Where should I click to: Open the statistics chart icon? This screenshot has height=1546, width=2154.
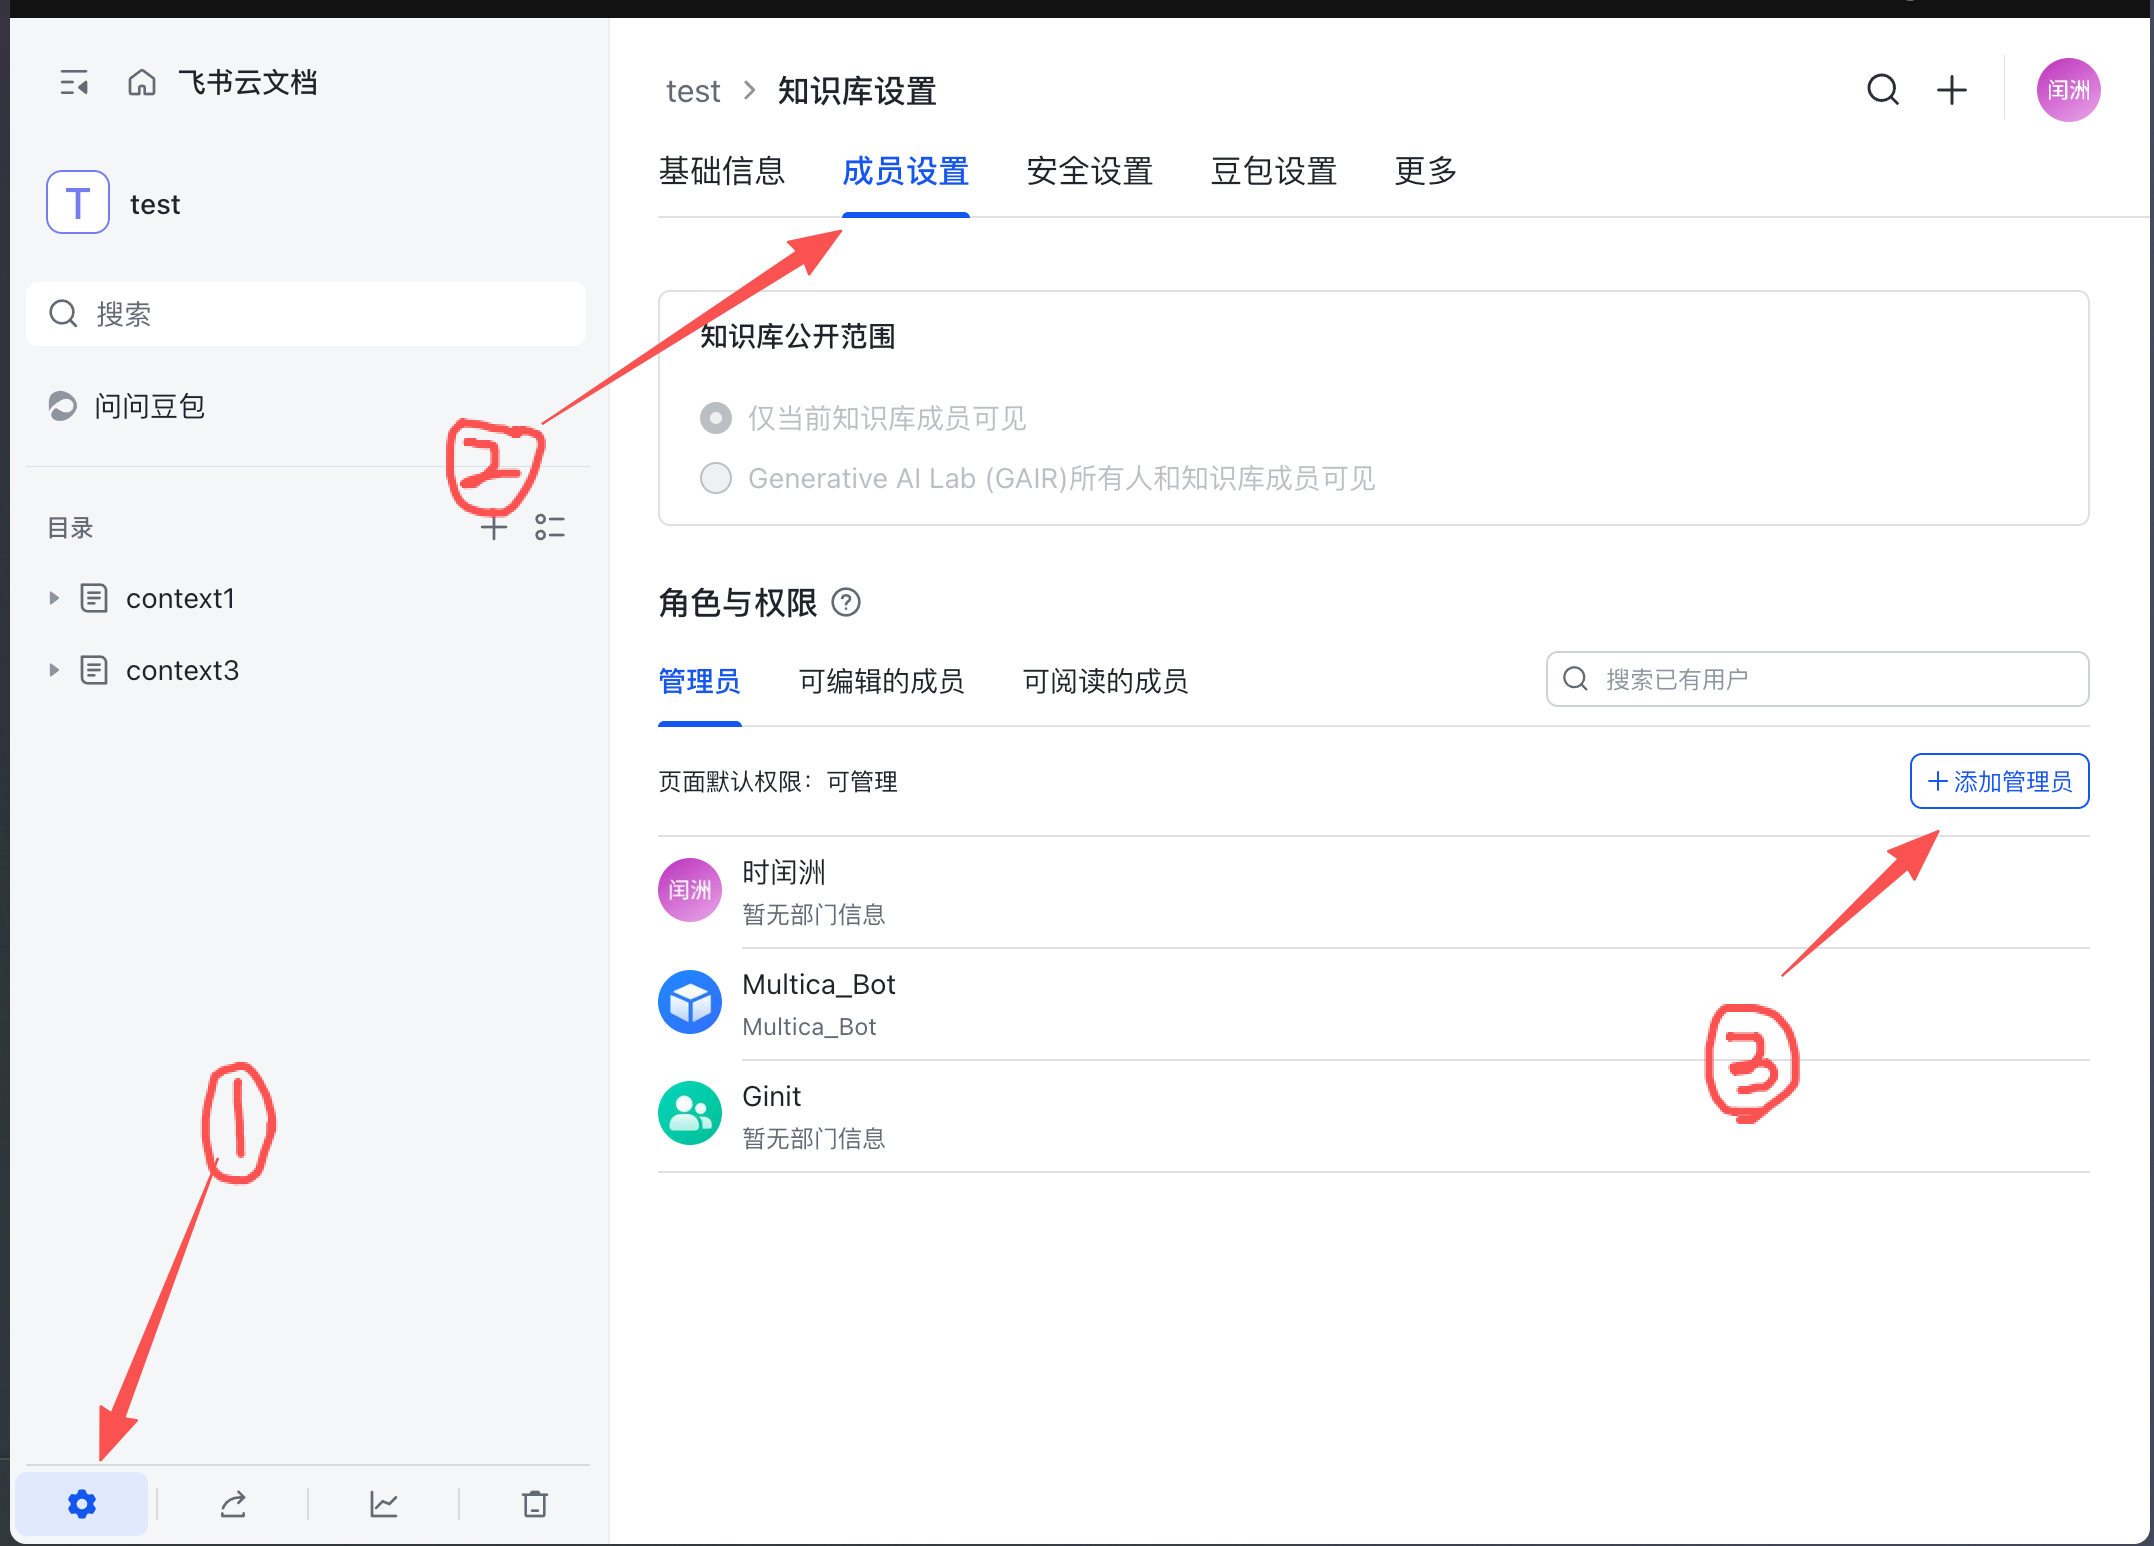[384, 1503]
